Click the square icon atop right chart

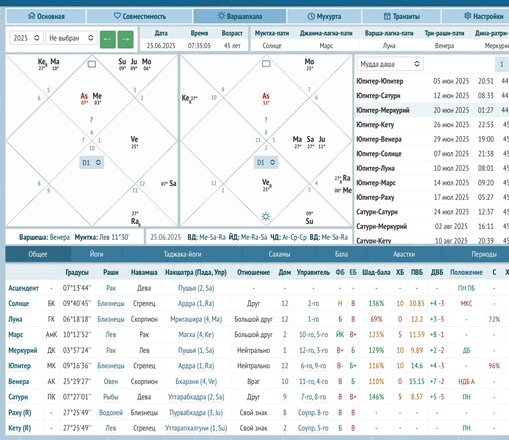(x=266, y=63)
